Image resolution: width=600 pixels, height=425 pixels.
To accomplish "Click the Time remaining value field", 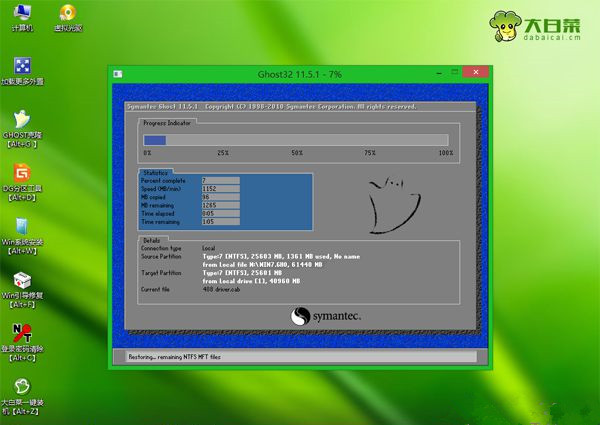I will click(220, 221).
